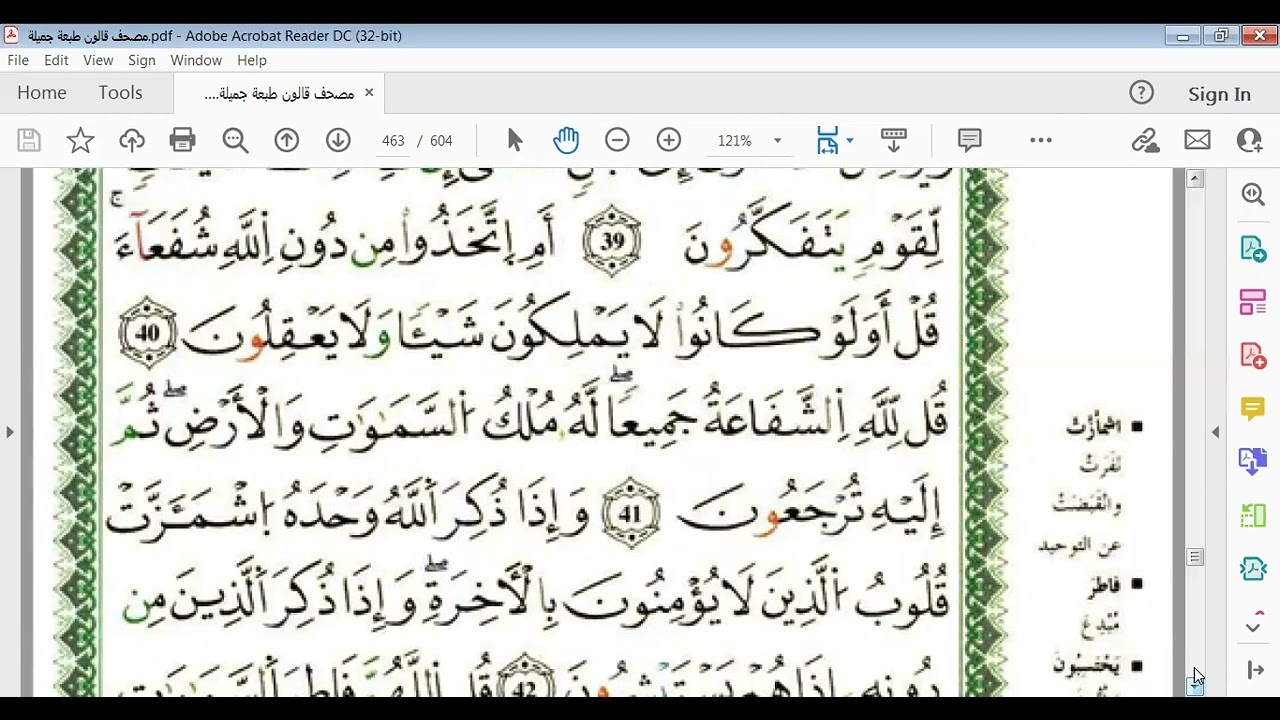Click the Sign In link
This screenshot has height=720, width=1280.
point(1219,94)
